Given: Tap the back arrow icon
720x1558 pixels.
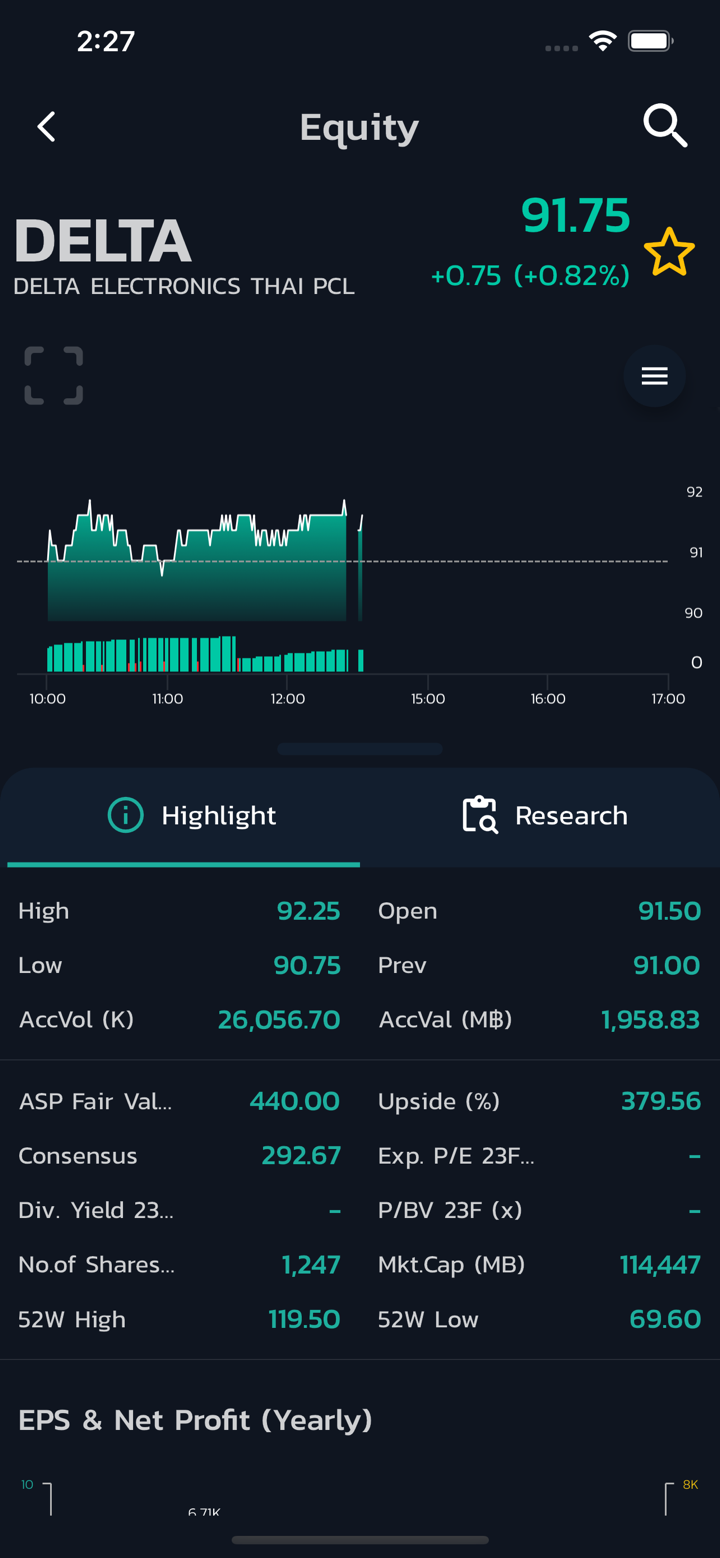Looking at the screenshot, I should [x=46, y=127].
